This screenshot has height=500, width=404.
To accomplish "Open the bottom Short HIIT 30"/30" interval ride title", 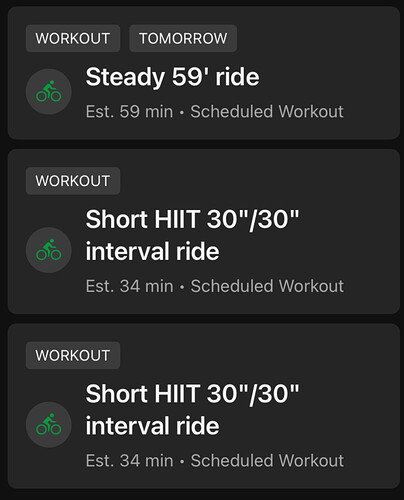I will (192, 410).
